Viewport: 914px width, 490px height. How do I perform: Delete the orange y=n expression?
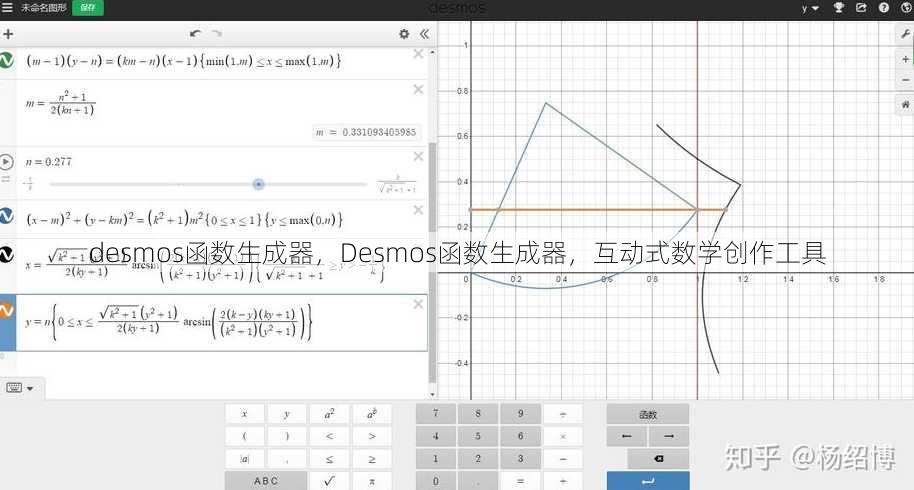[418, 304]
